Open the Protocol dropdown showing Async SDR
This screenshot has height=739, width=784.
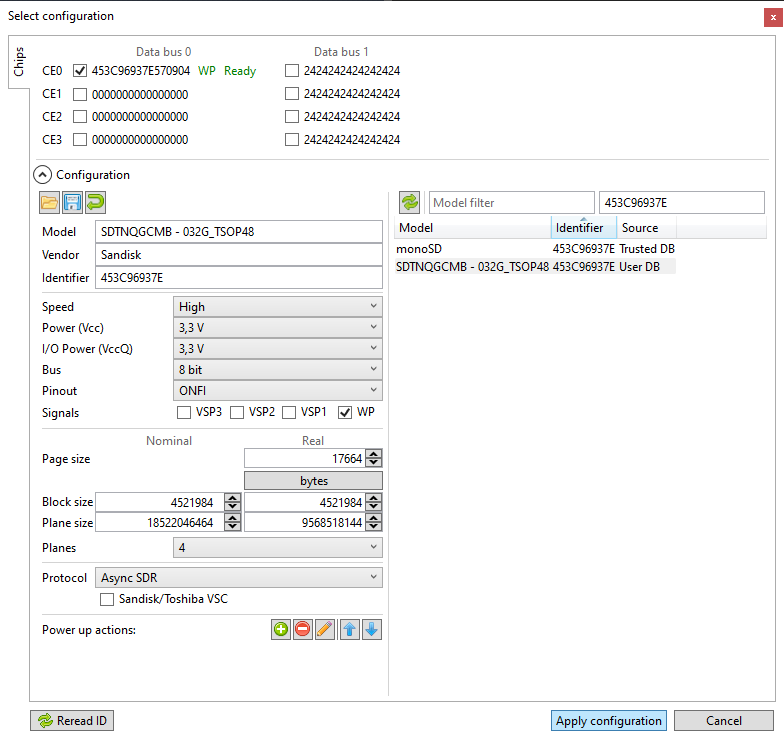(x=238, y=578)
